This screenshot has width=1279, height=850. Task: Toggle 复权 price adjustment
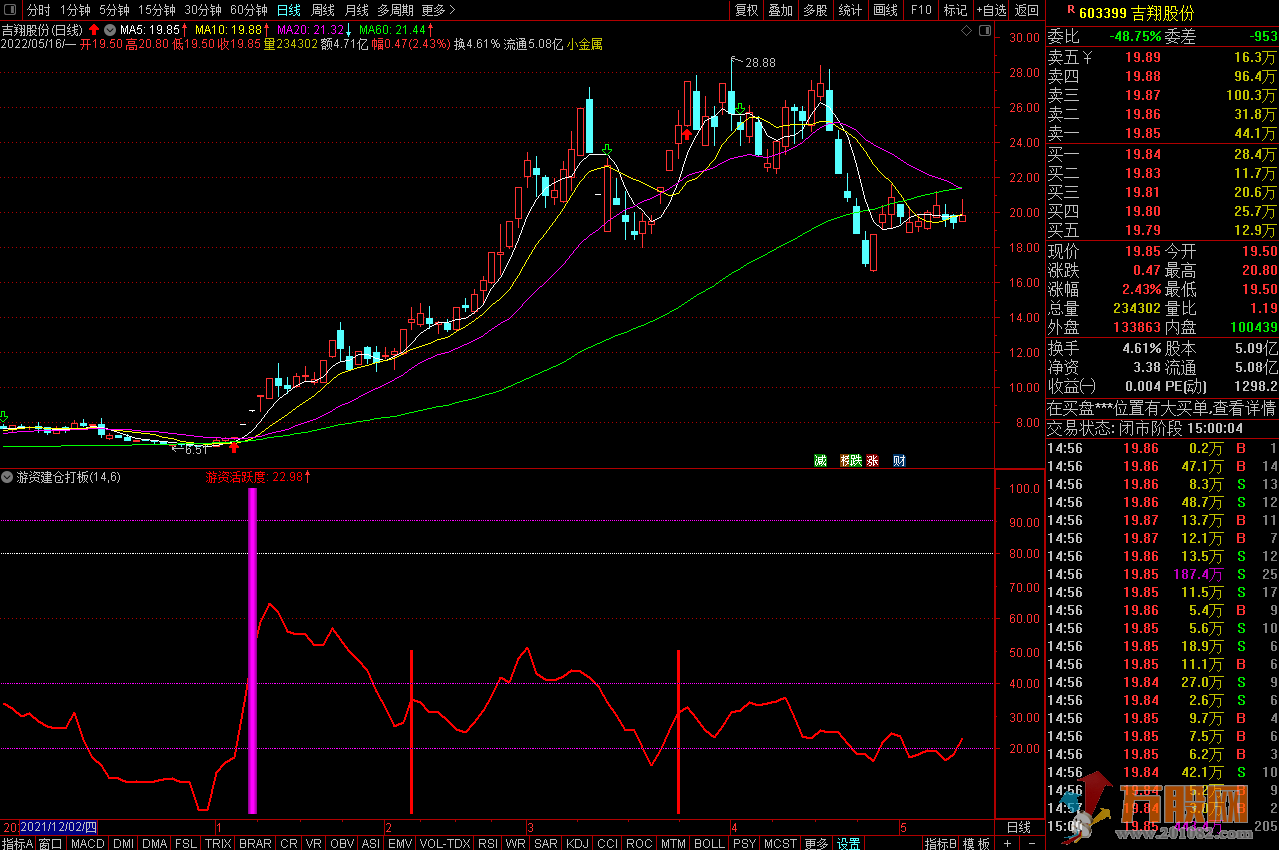(x=746, y=10)
